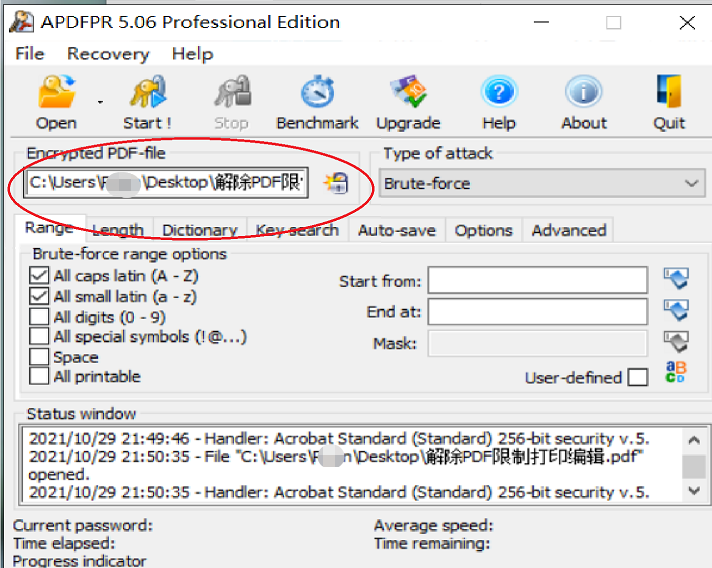
Task: Start the password recovery with Start ! icon
Action: coord(148,92)
